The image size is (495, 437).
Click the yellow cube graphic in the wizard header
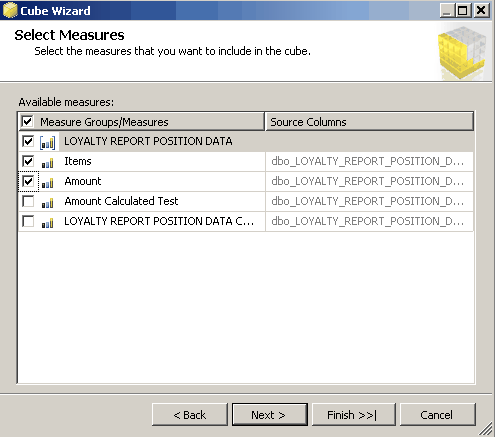pos(463,53)
